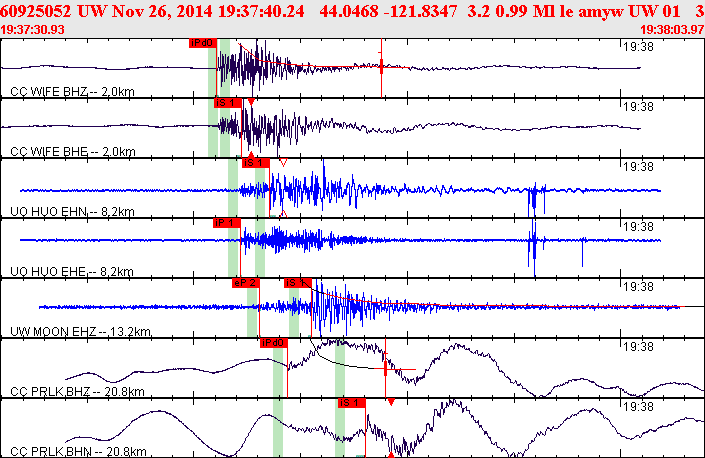The height and width of the screenshot is (458, 705).
Task: Select the CC WIFE BHZ -- 2.0km label
Action: [72, 92]
